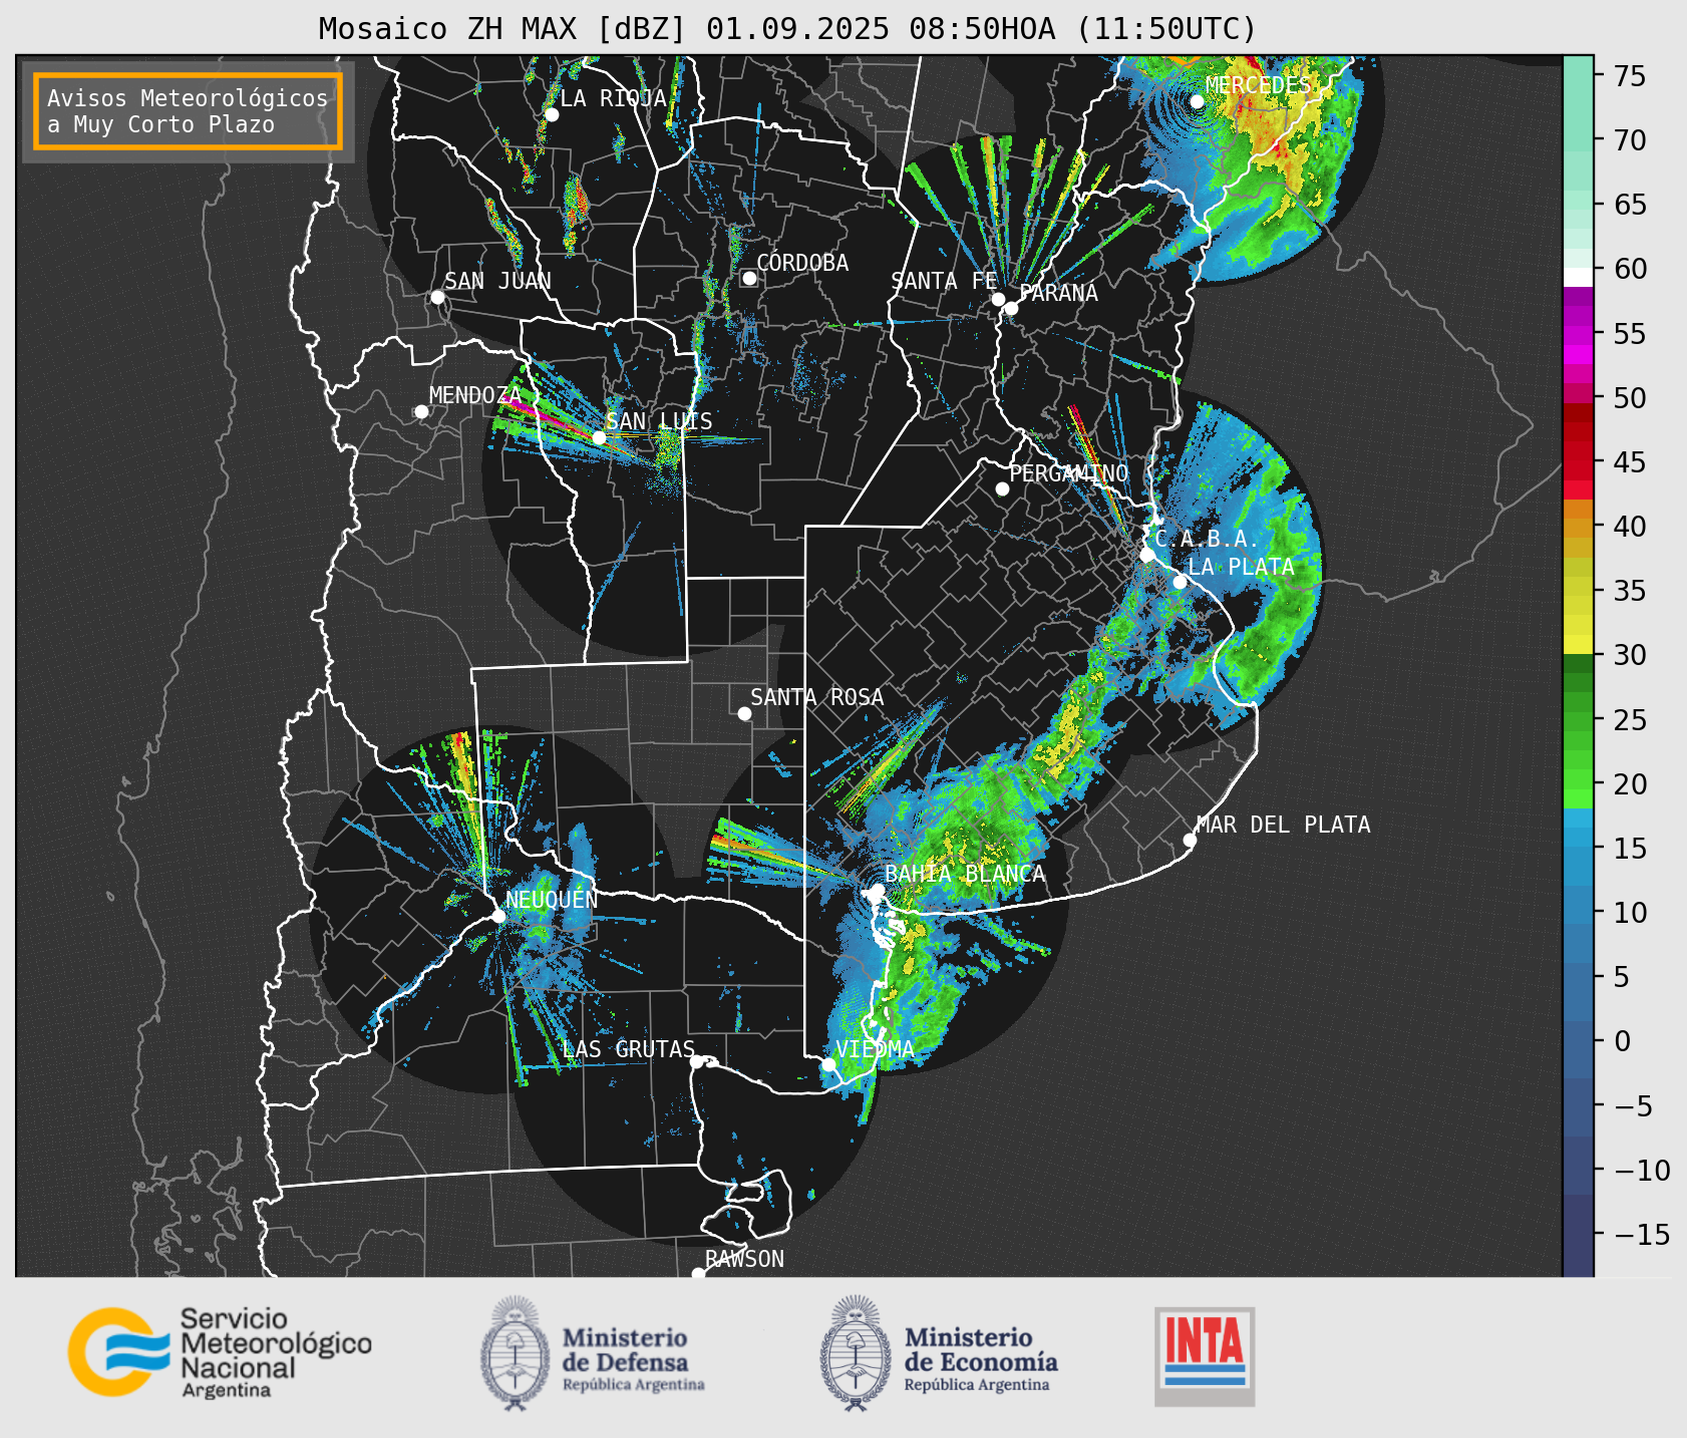Click the MENDOZA label text
The height and width of the screenshot is (1438, 1687).
tap(475, 396)
